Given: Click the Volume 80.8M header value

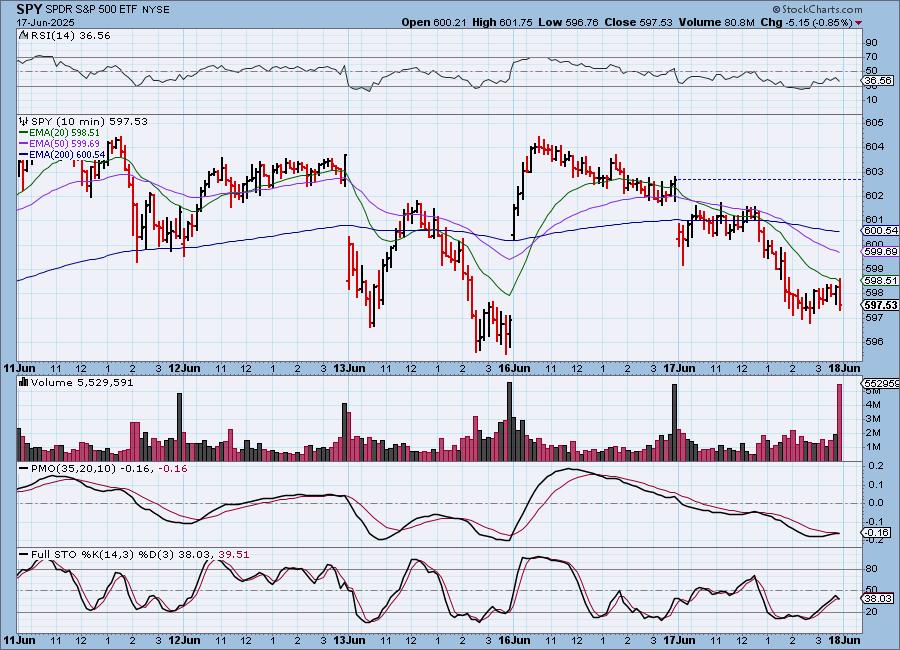Looking at the screenshot, I should point(717,22).
